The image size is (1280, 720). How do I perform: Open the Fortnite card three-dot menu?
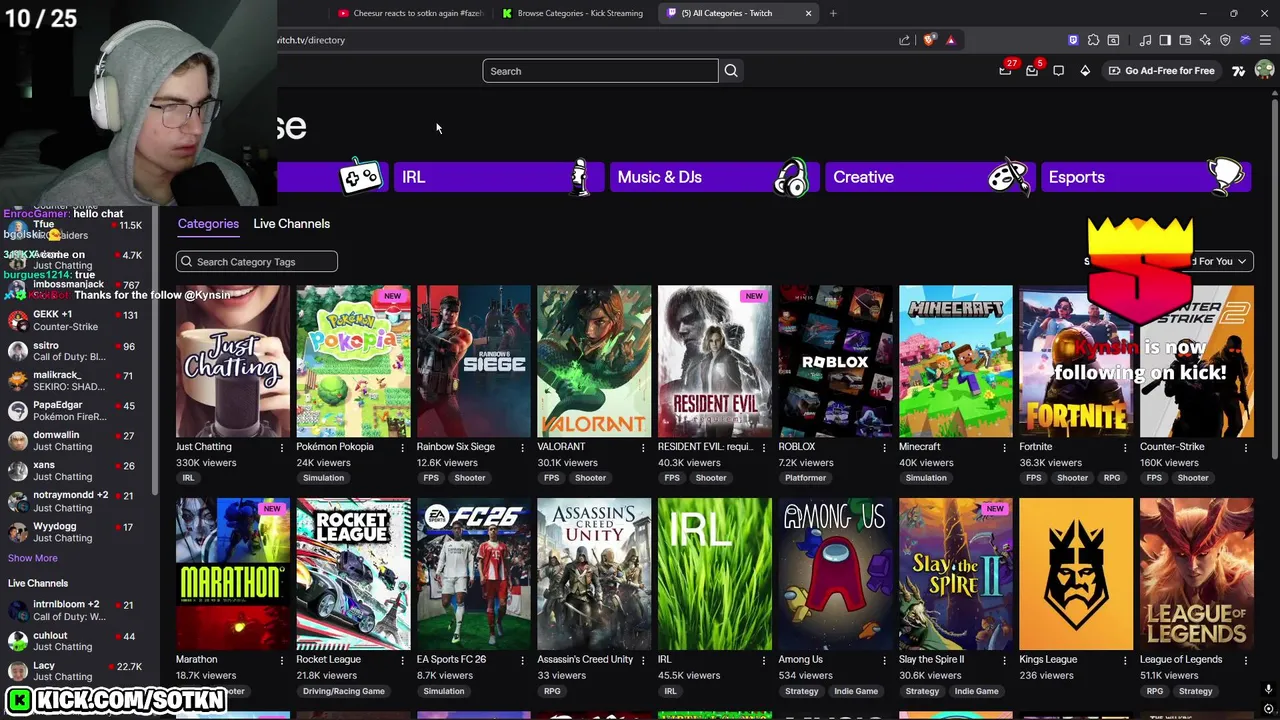1125,447
